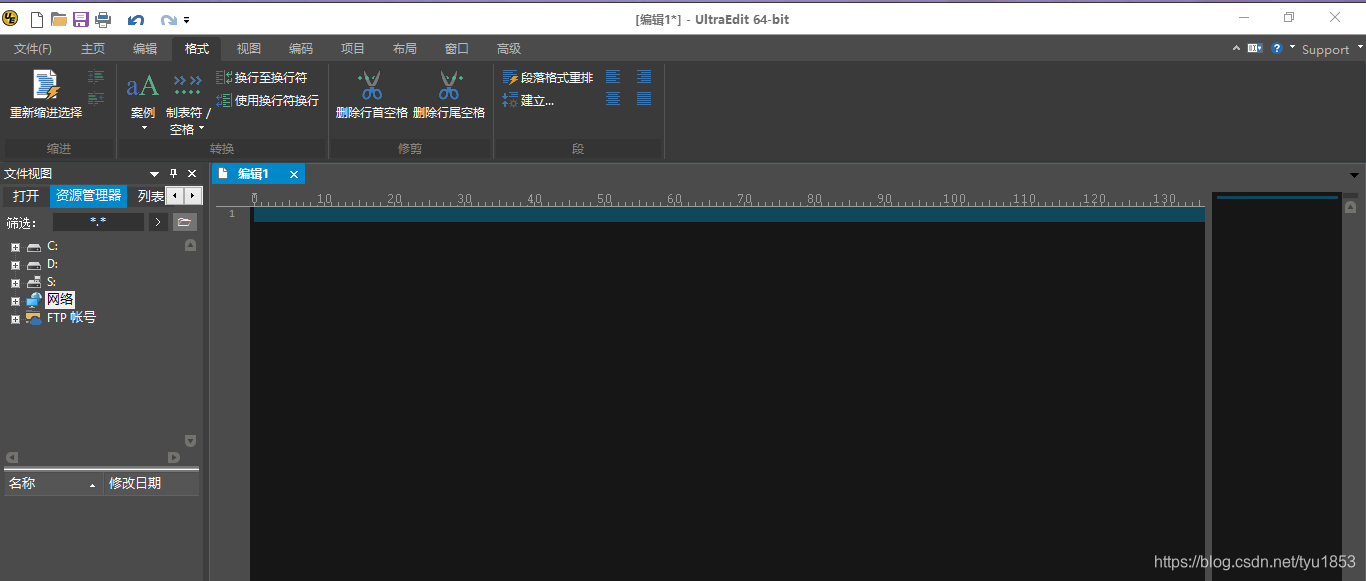The image size is (1366, 581).
Task: Undo the last action
Action: (136, 20)
